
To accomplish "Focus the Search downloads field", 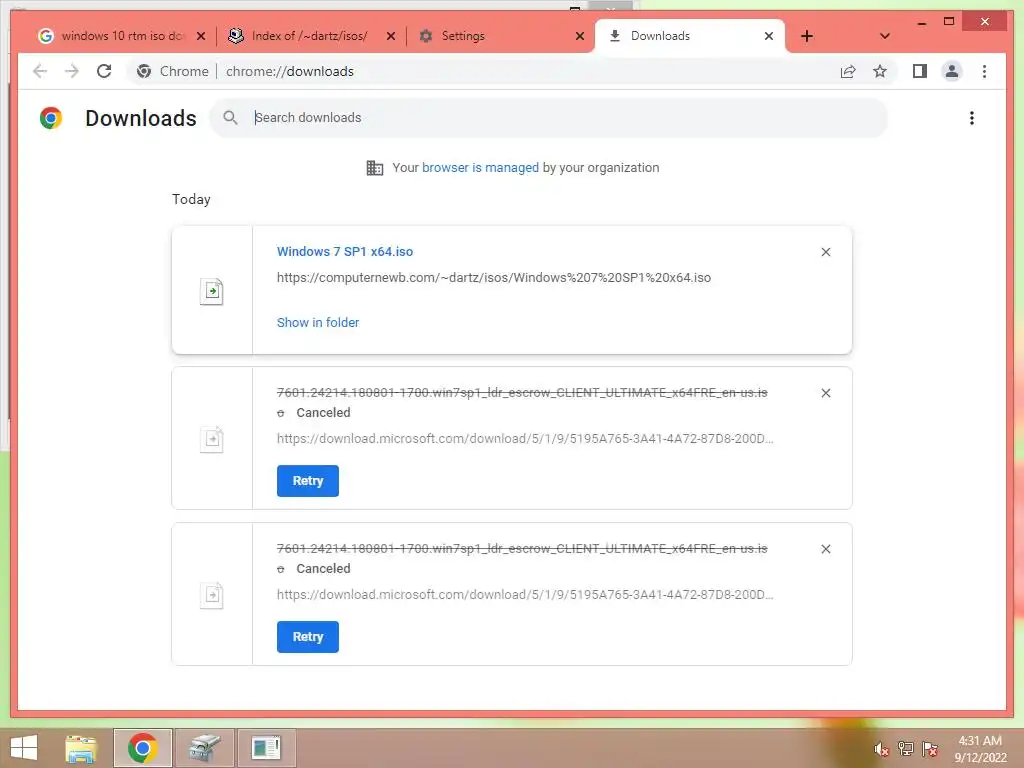I will [549, 118].
